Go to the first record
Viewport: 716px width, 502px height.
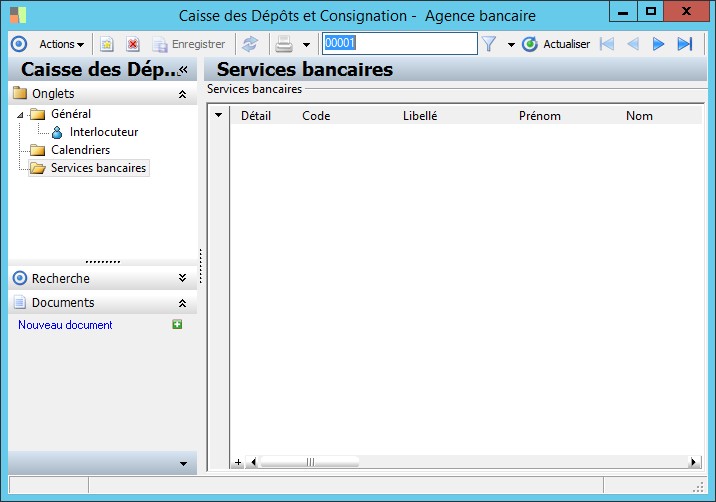tap(607, 44)
